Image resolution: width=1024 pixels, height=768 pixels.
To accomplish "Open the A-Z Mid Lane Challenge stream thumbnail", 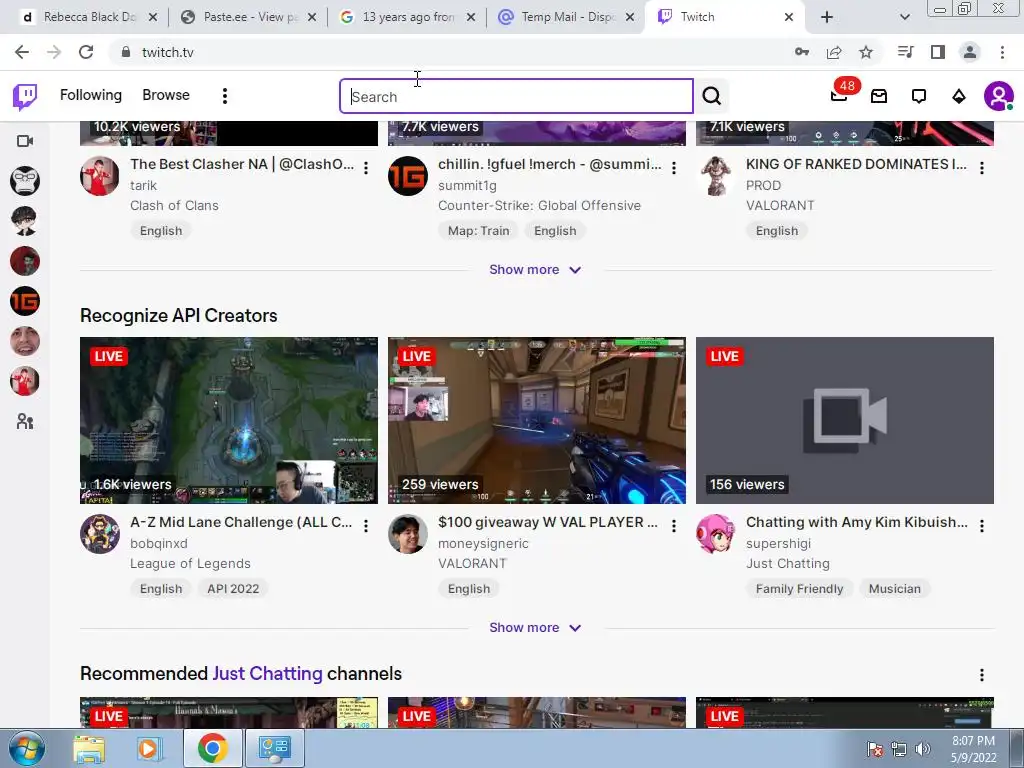I will click(x=229, y=420).
